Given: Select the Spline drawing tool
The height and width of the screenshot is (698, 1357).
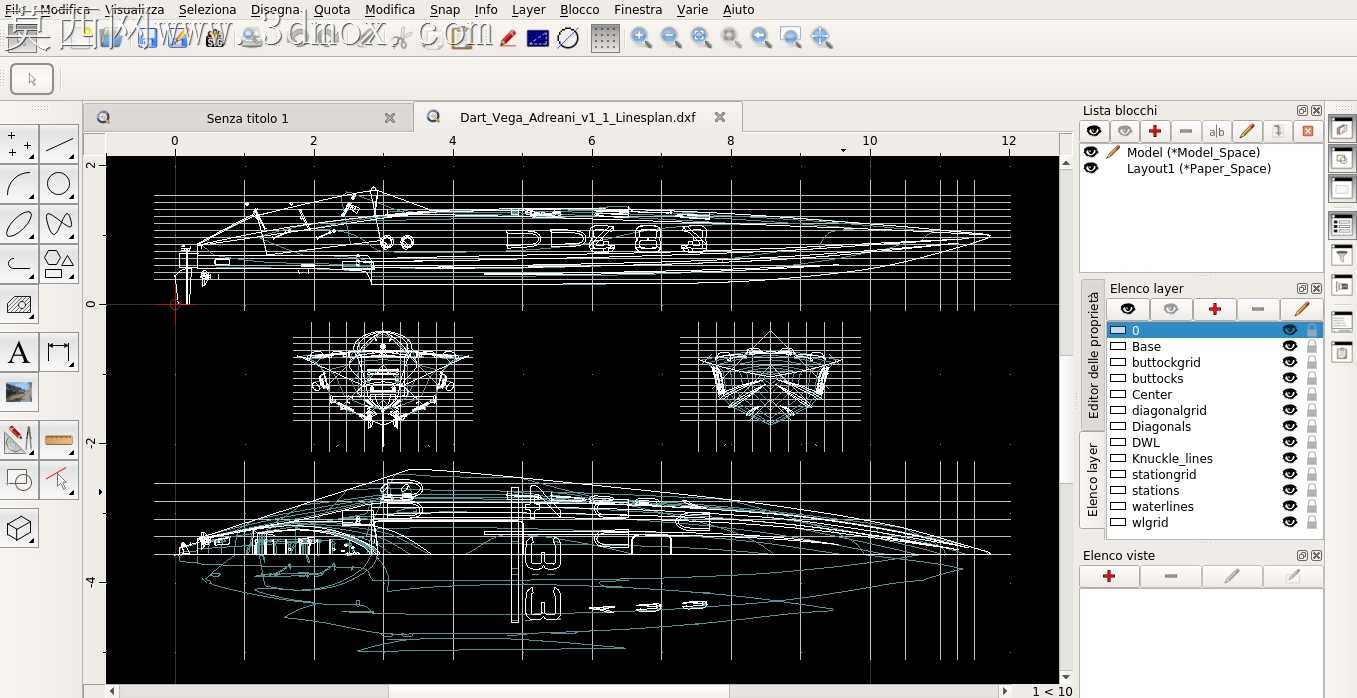Looking at the screenshot, I should (x=59, y=224).
